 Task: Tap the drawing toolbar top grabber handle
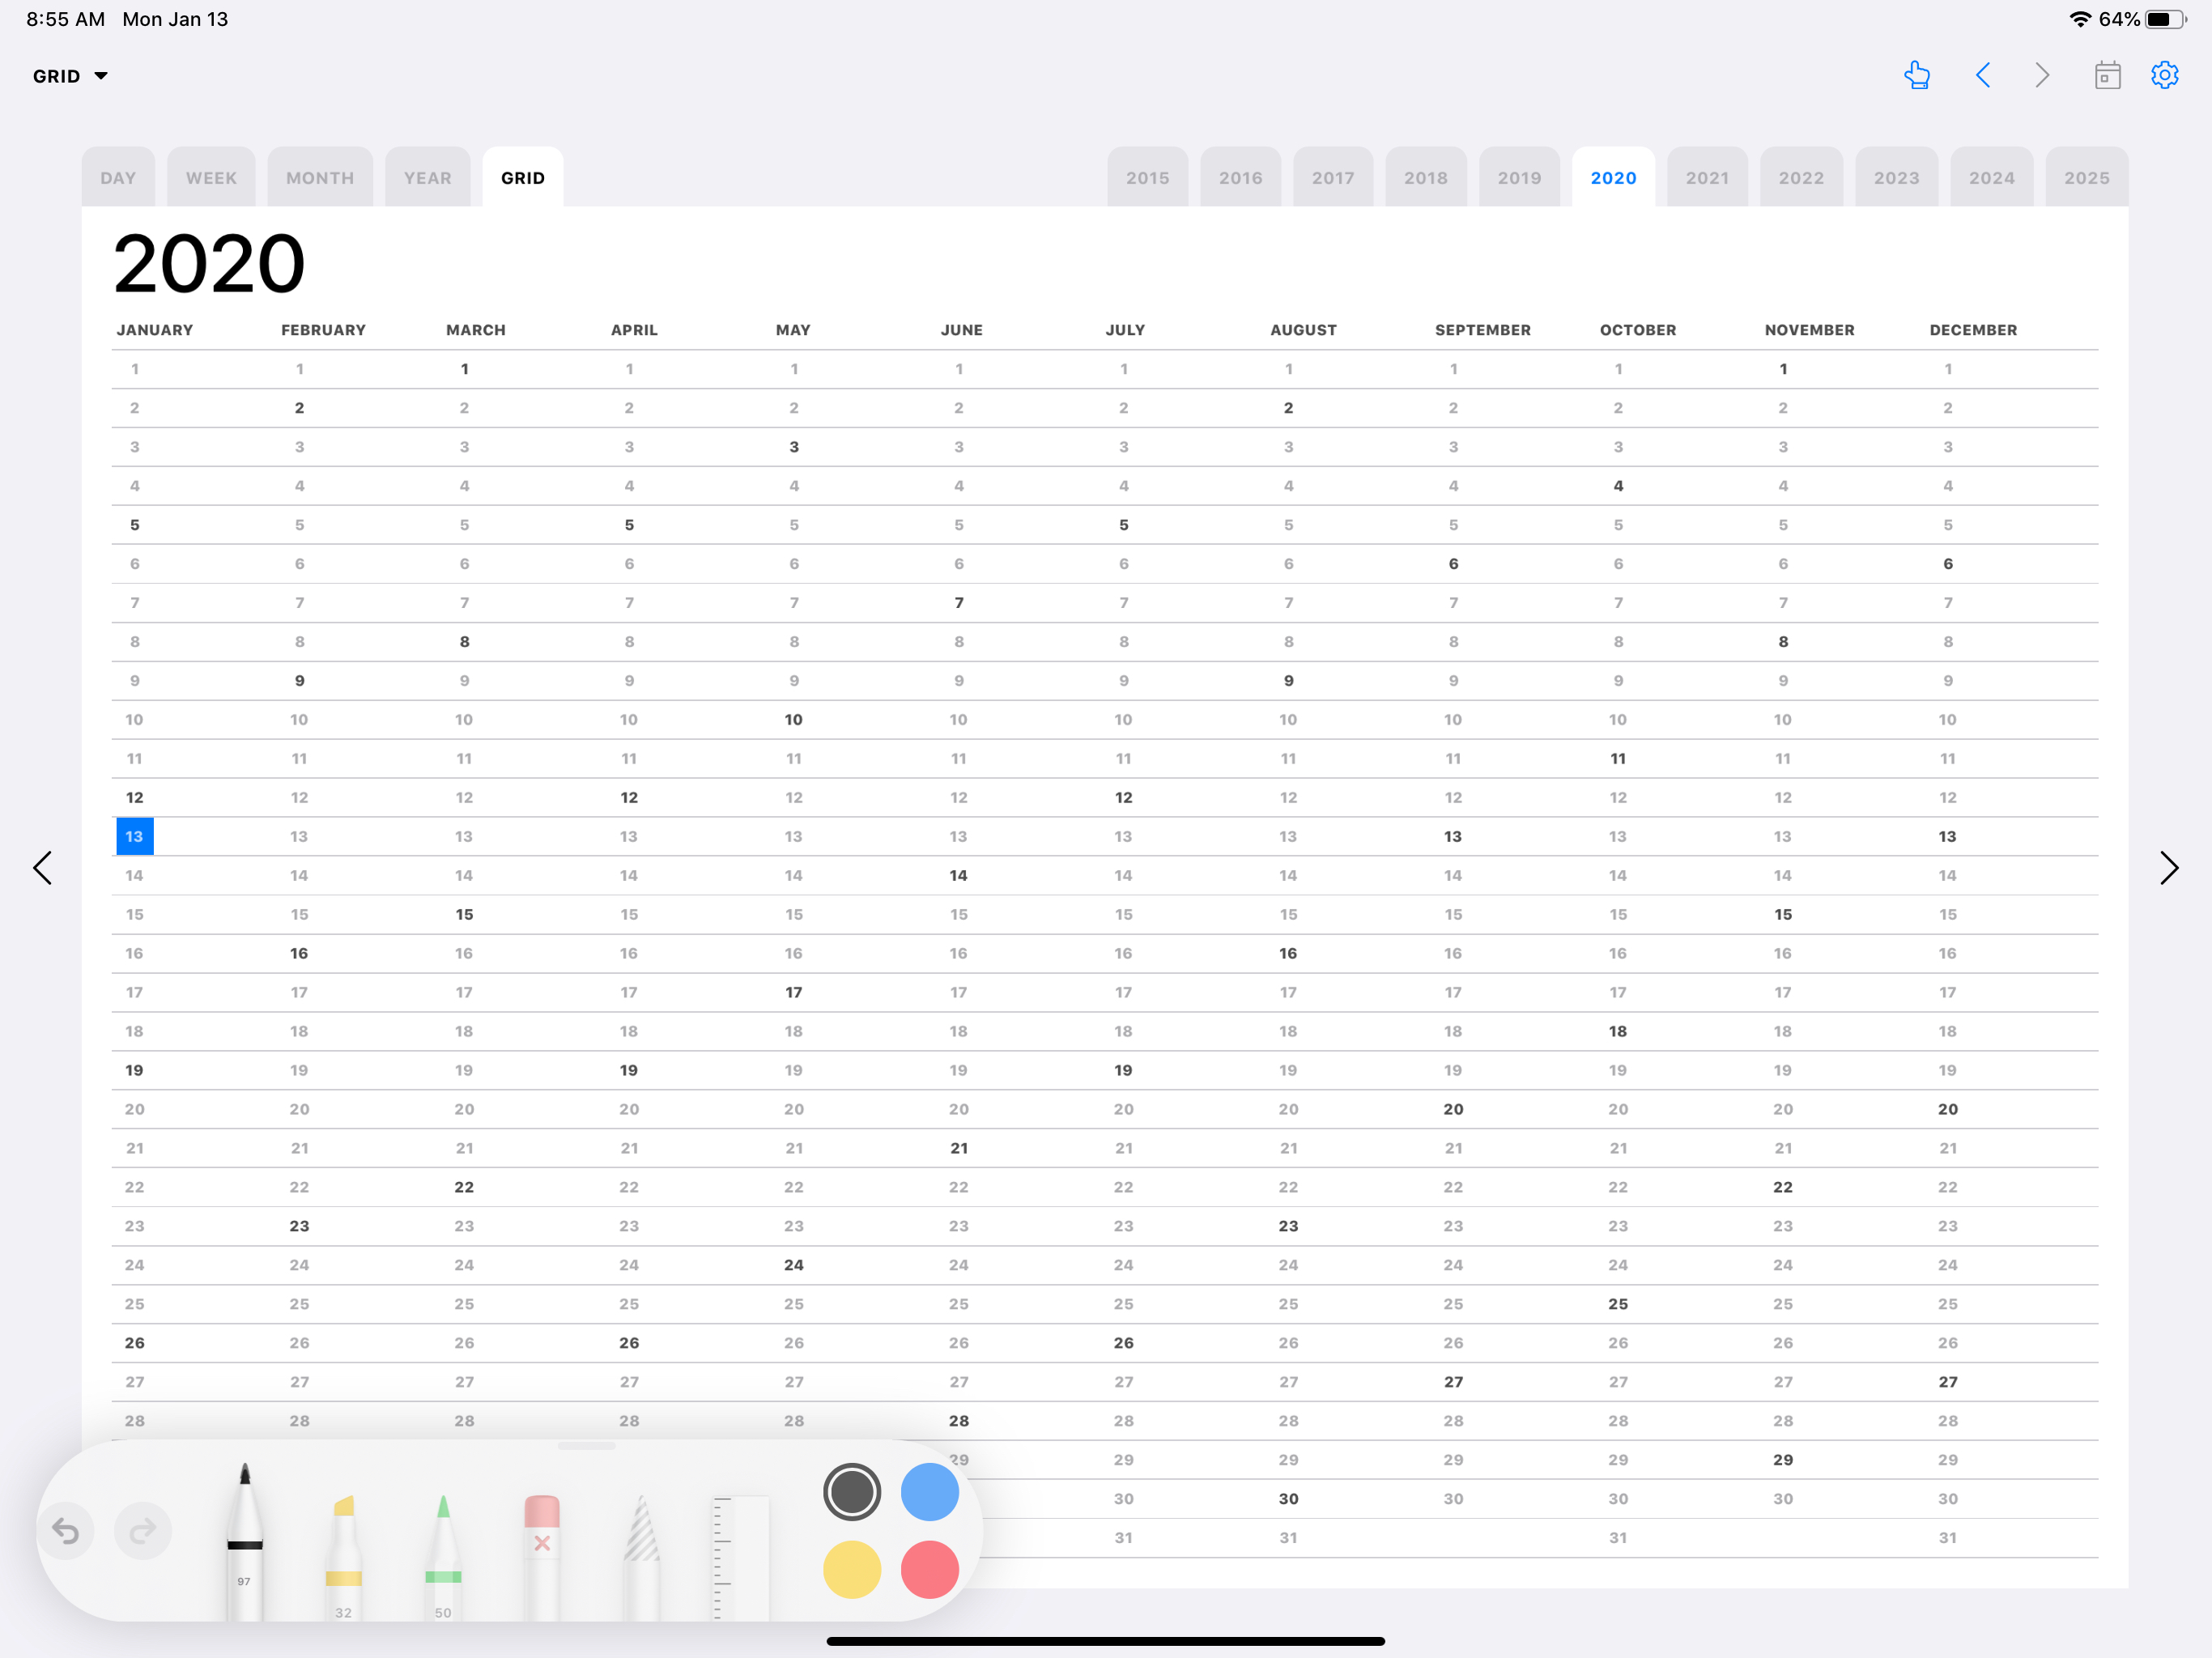tap(587, 1446)
